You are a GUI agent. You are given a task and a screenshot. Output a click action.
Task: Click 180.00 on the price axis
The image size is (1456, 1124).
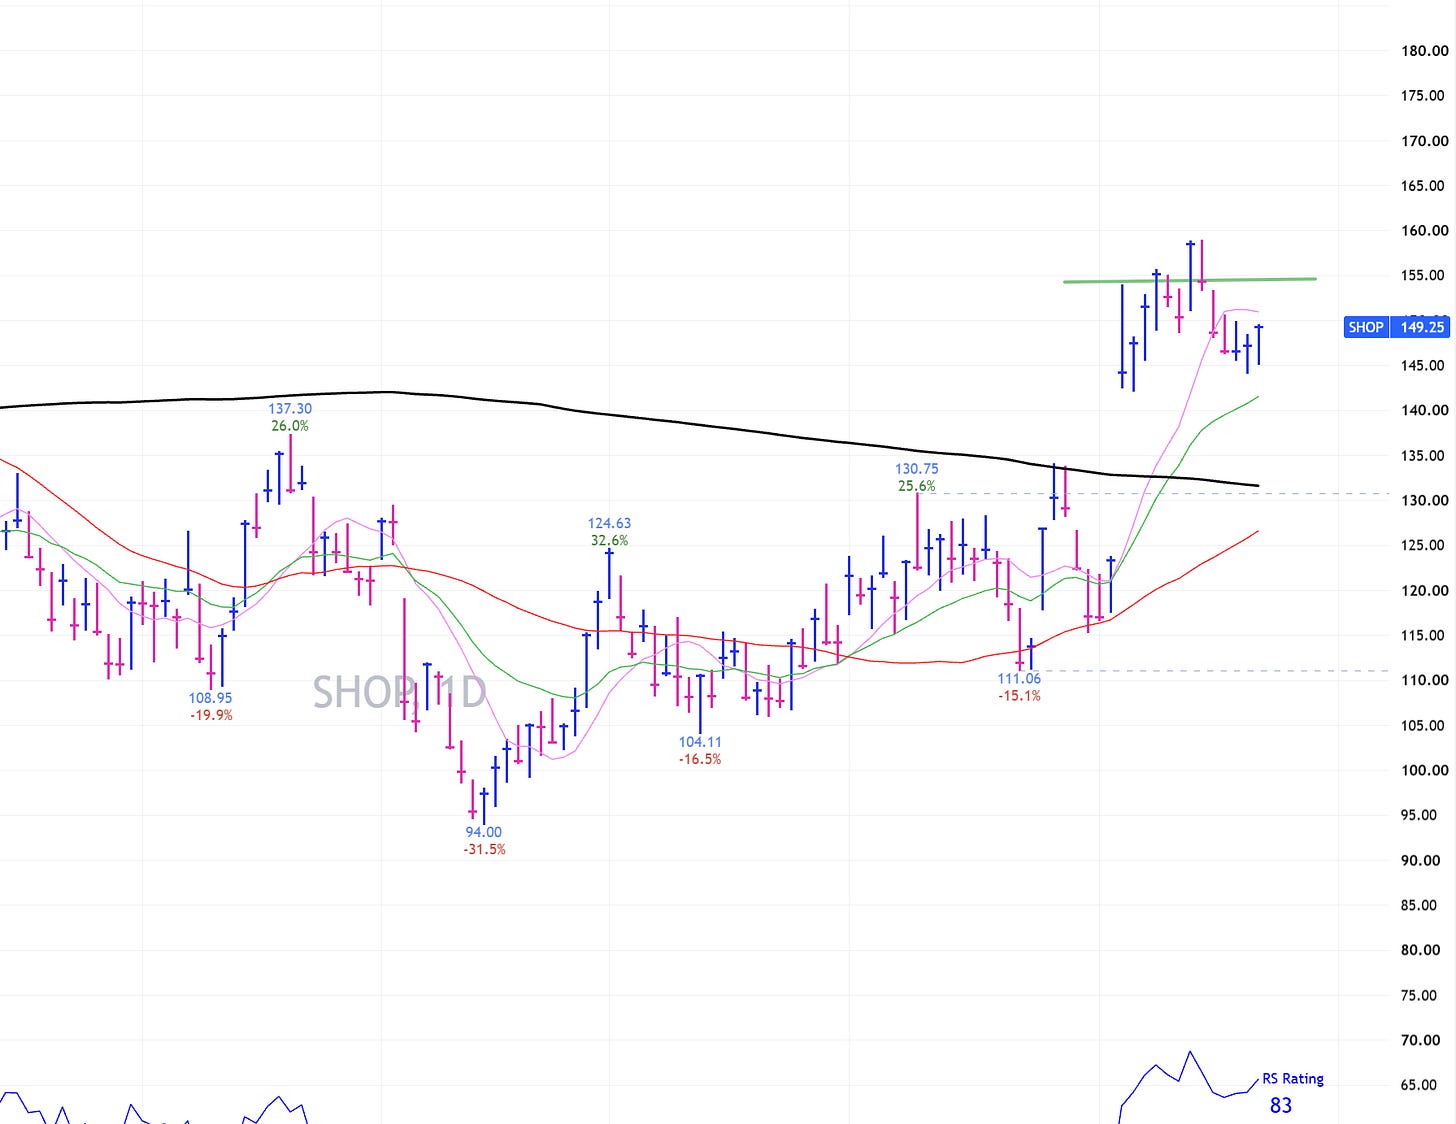(1424, 51)
